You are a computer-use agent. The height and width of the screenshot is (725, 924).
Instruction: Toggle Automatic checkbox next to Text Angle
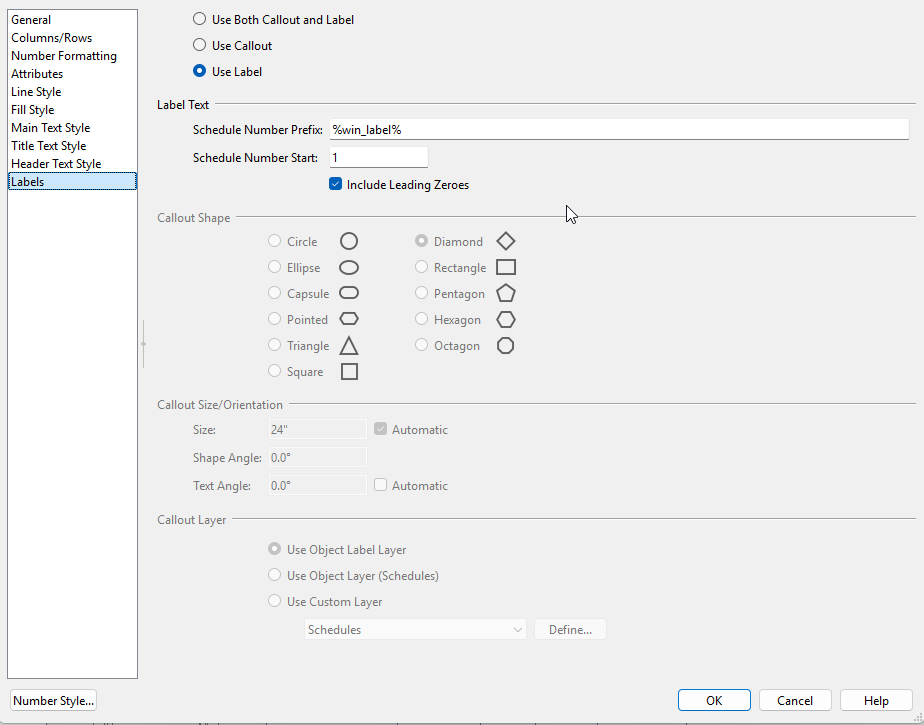click(x=381, y=486)
